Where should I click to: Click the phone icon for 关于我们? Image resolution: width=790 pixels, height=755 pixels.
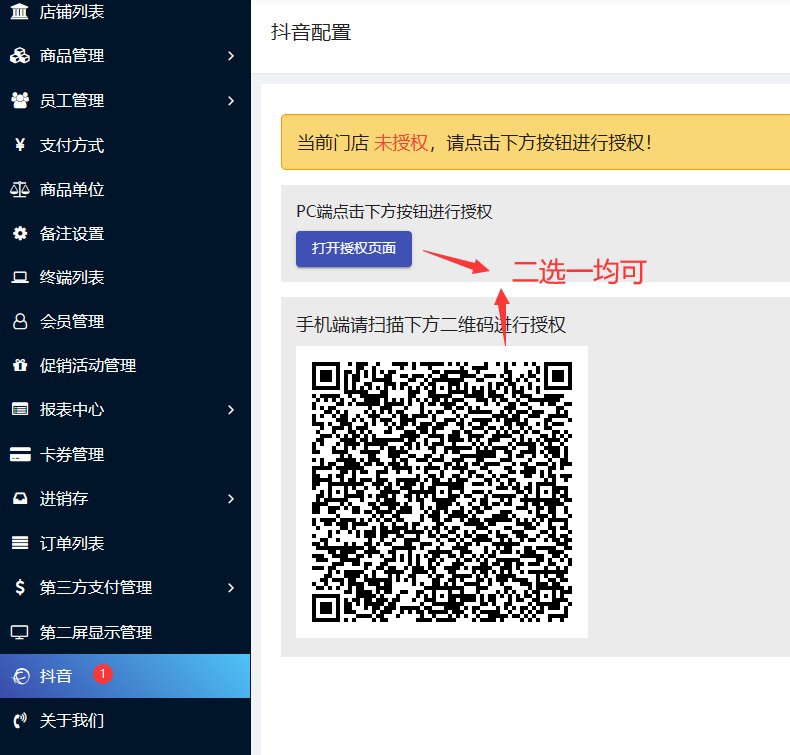19,720
